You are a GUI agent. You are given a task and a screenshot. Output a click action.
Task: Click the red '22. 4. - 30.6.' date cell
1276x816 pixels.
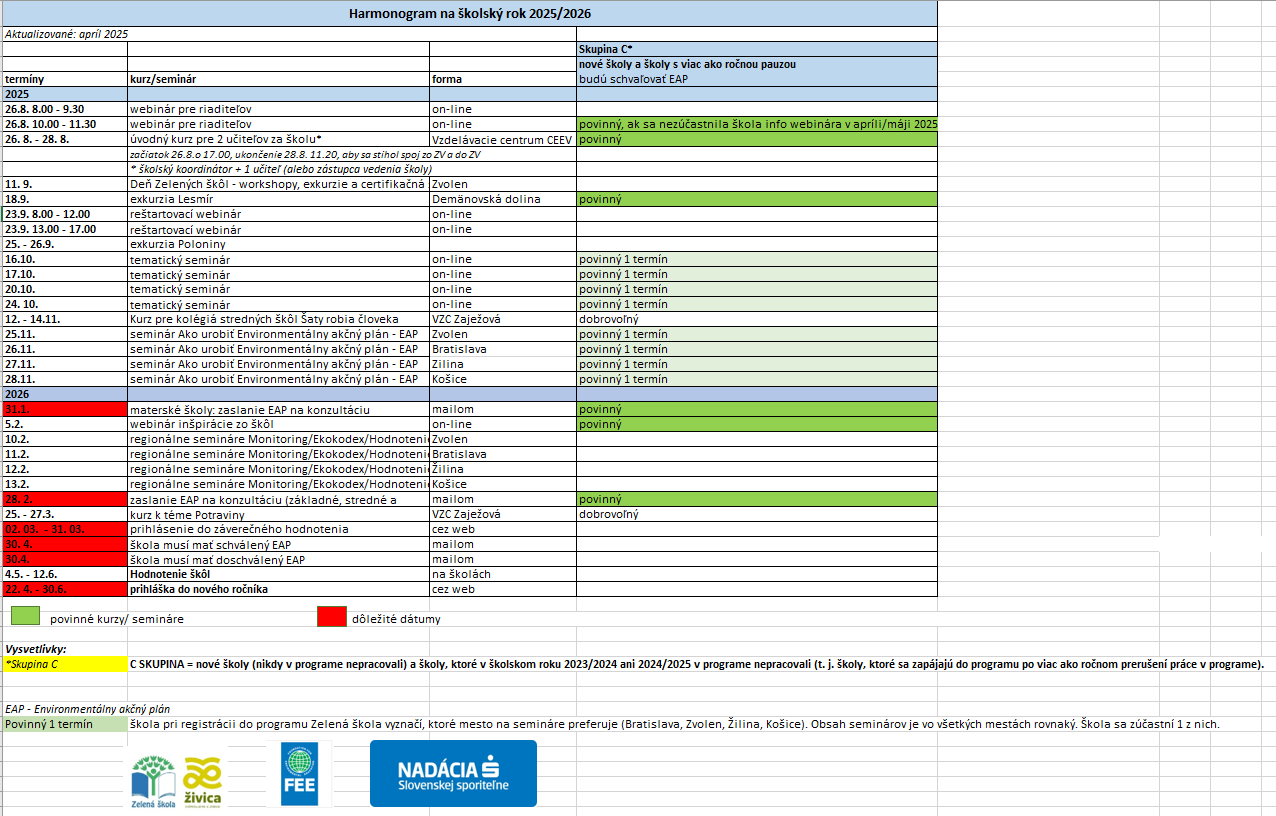[x=64, y=589]
